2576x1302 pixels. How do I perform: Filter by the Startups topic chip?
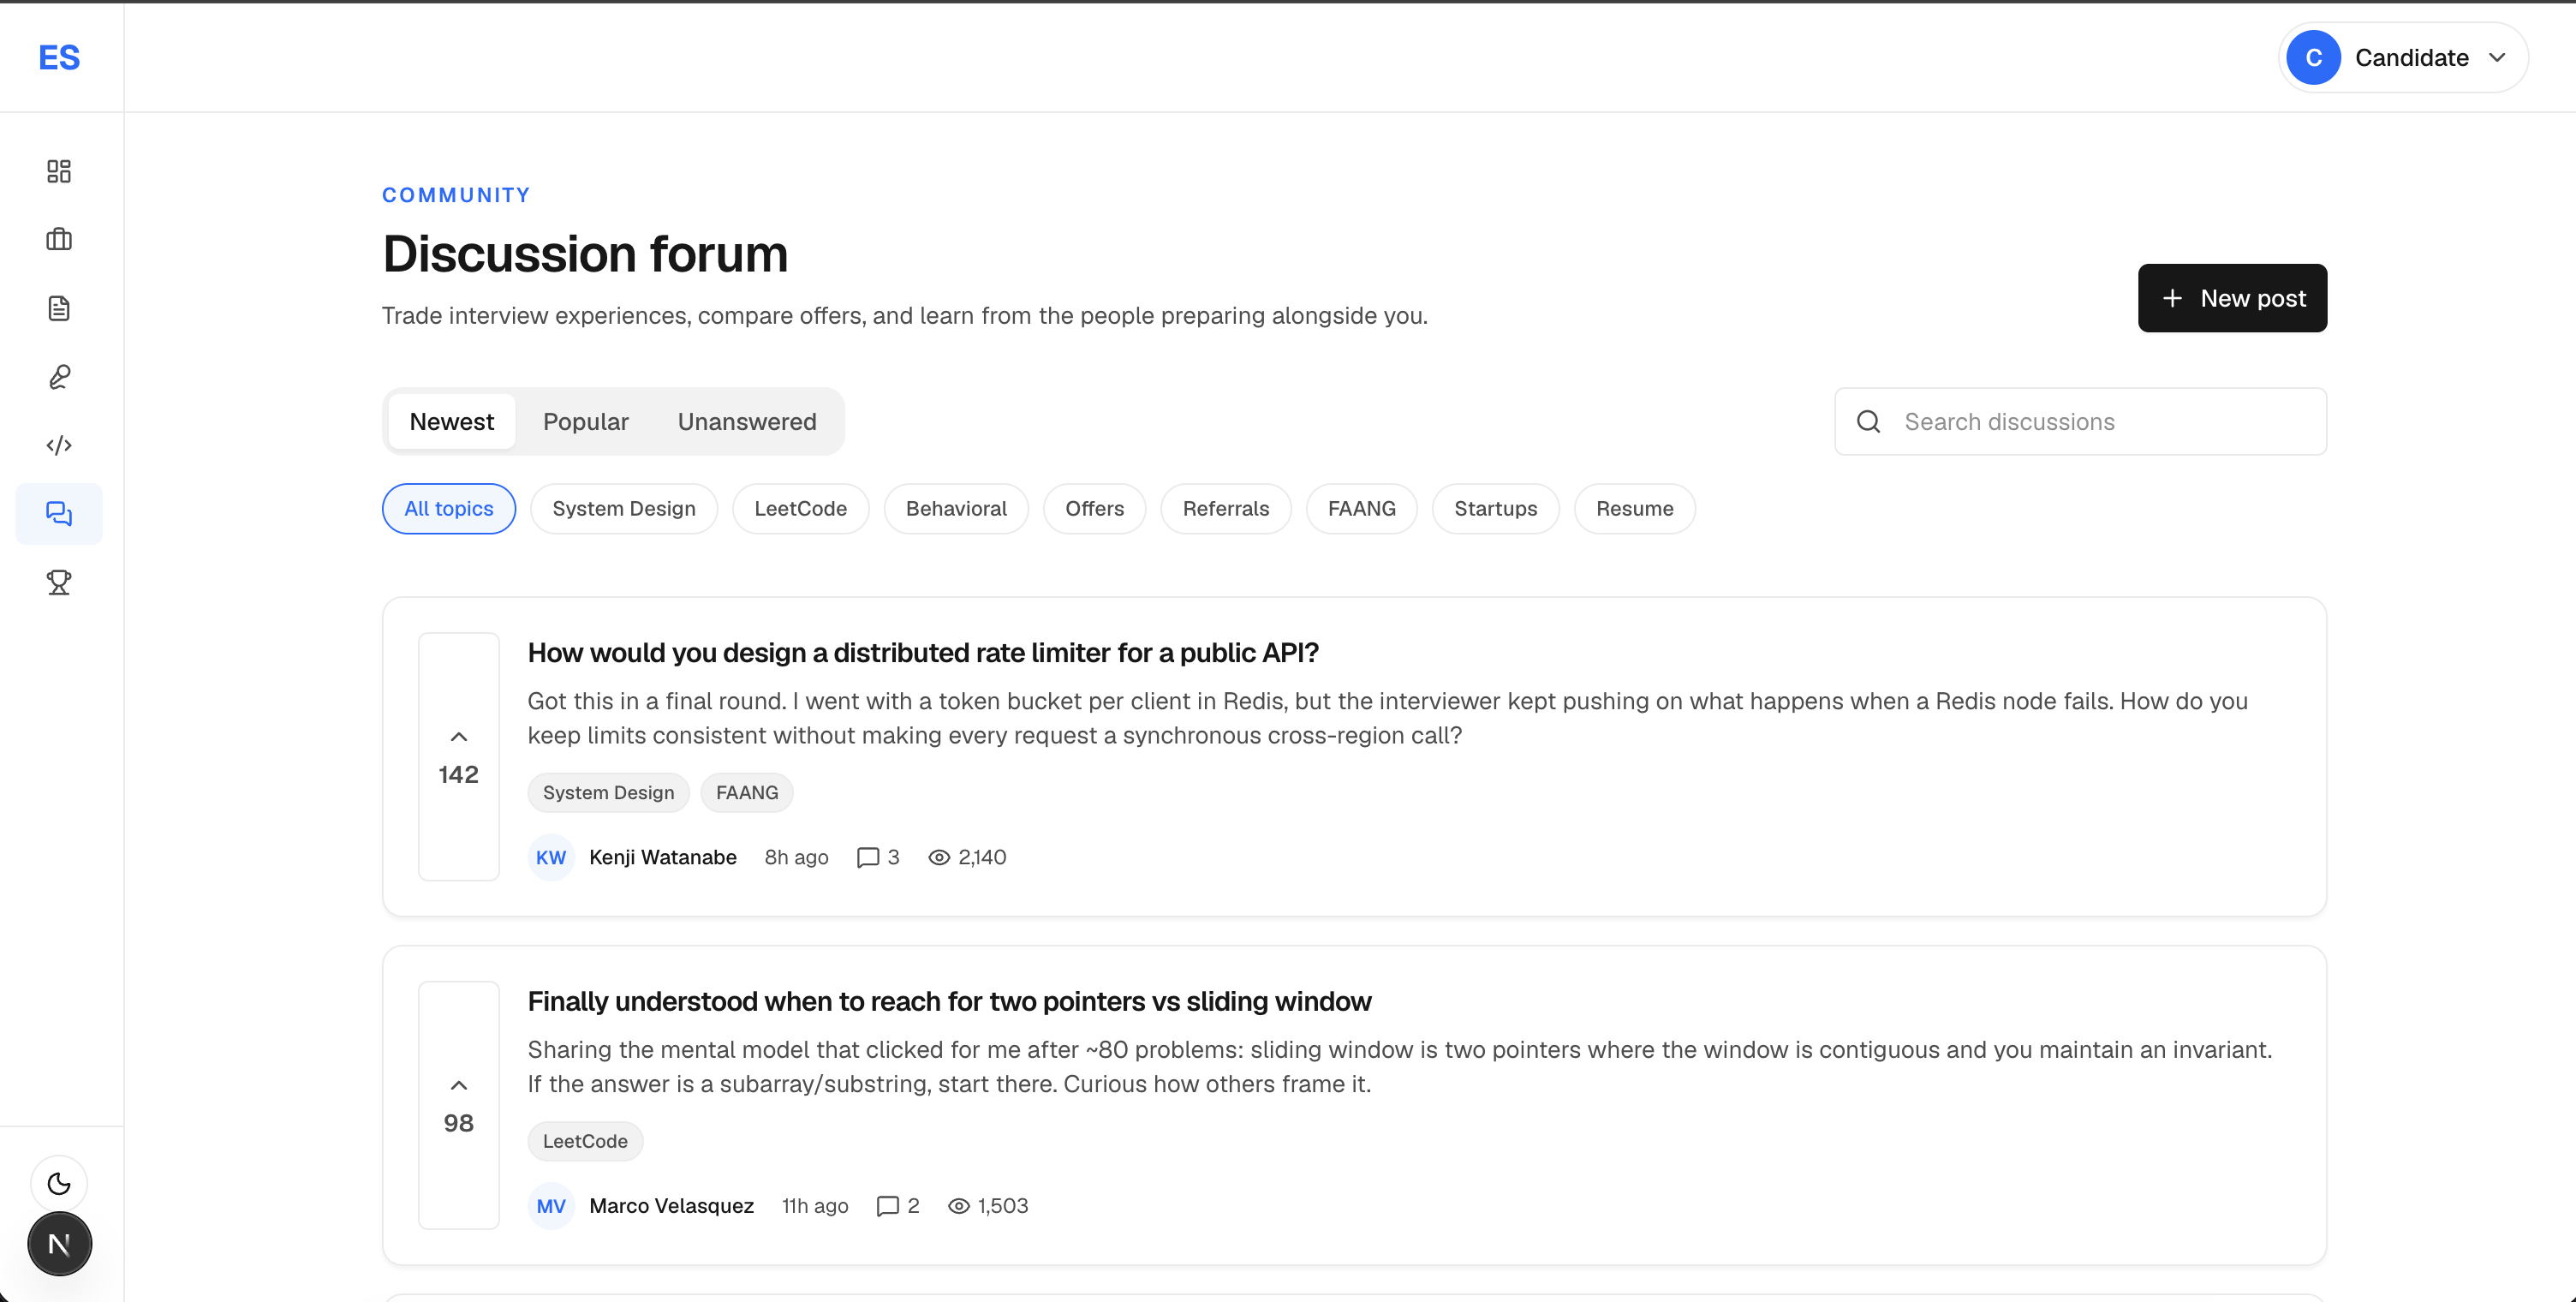click(1496, 509)
